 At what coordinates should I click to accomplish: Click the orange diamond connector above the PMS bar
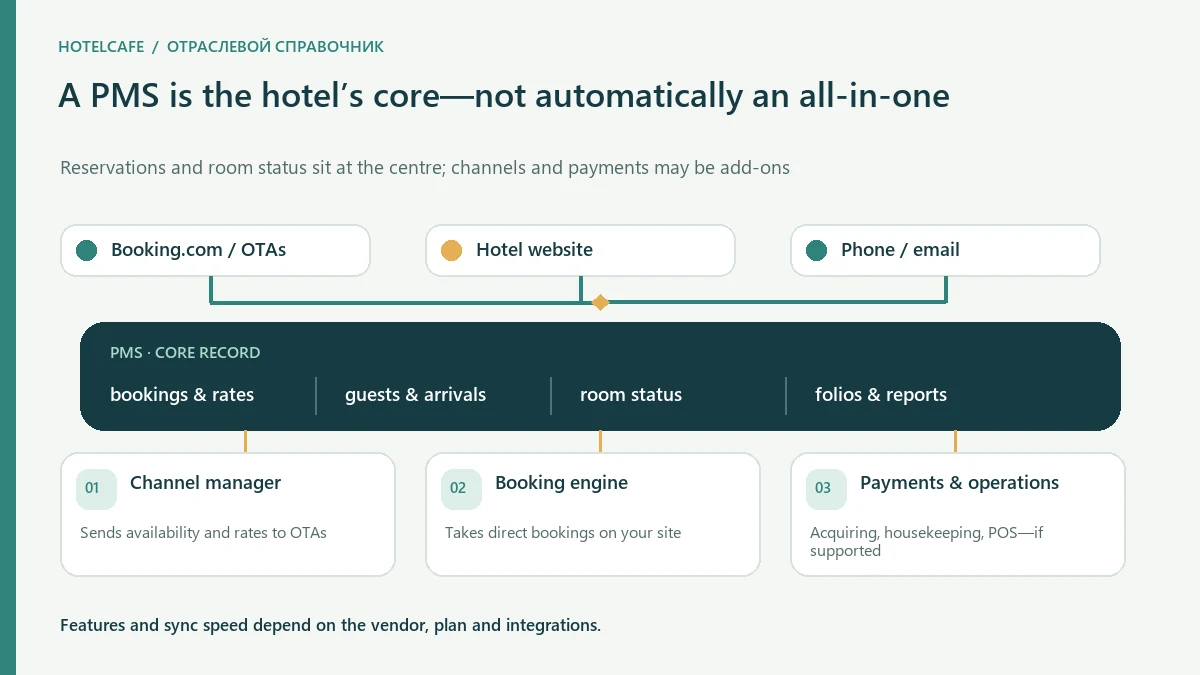coord(600,302)
